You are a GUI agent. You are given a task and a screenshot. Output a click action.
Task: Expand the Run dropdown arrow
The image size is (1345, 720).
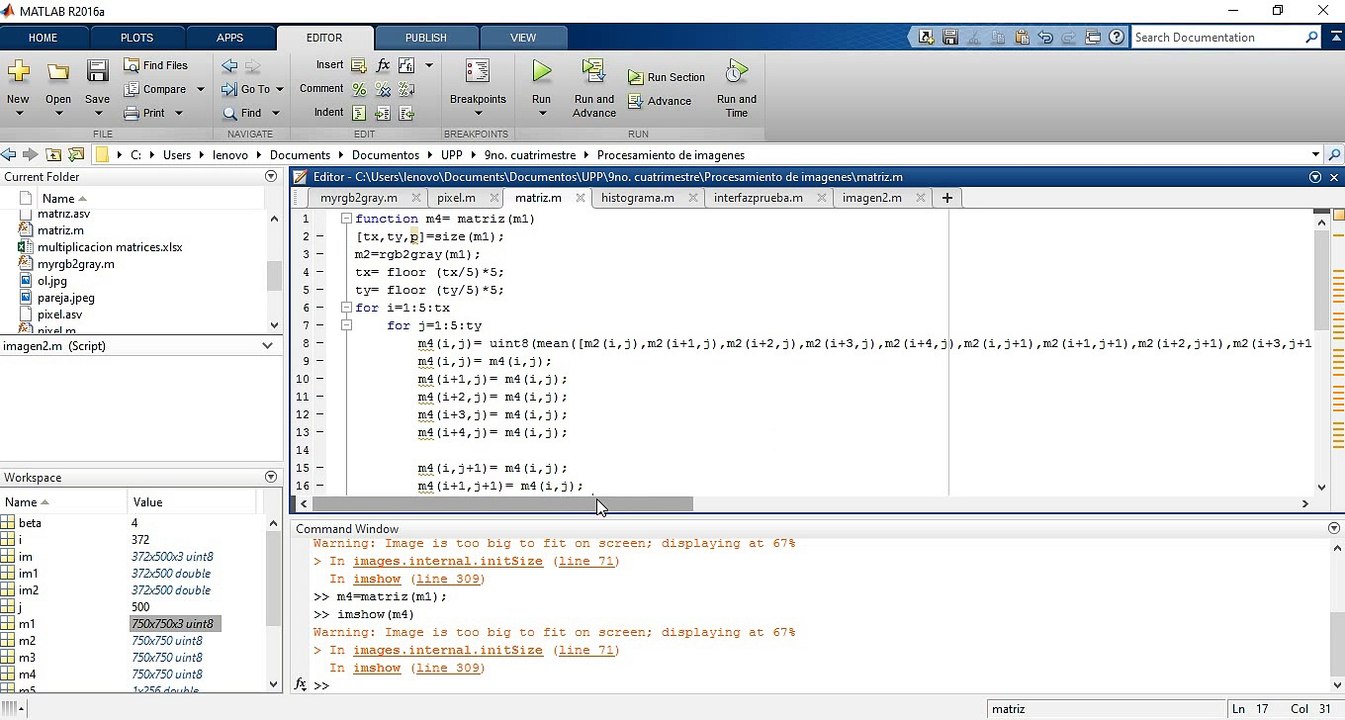tap(541, 113)
